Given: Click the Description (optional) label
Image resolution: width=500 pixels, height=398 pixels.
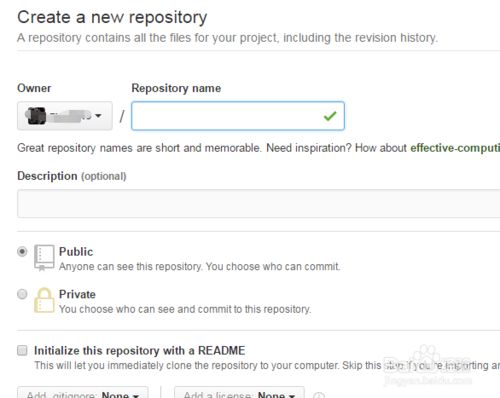Looking at the screenshot, I should pyautogui.click(x=72, y=176).
